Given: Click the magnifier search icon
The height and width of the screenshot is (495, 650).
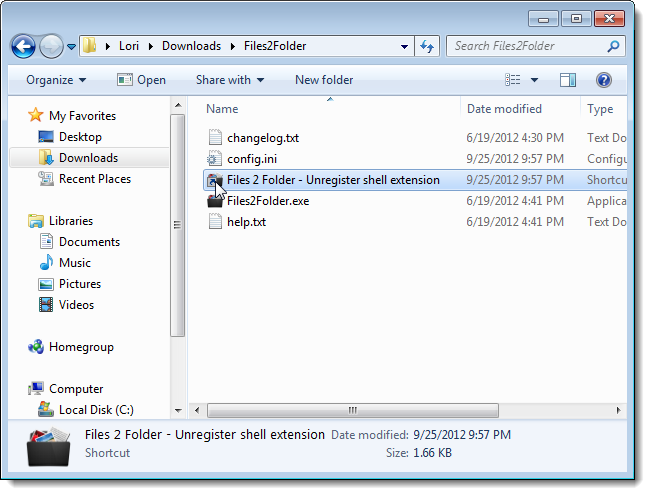Looking at the screenshot, I should [x=613, y=46].
